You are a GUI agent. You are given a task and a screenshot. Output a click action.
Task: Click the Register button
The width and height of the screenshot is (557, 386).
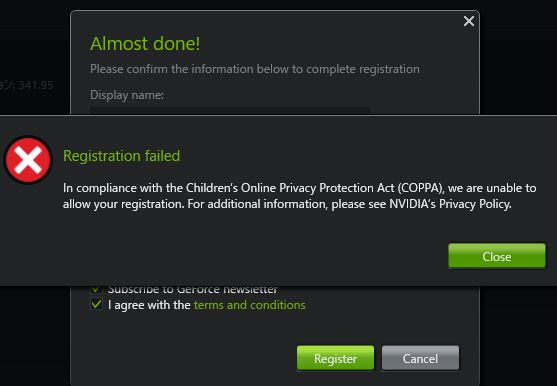point(335,358)
